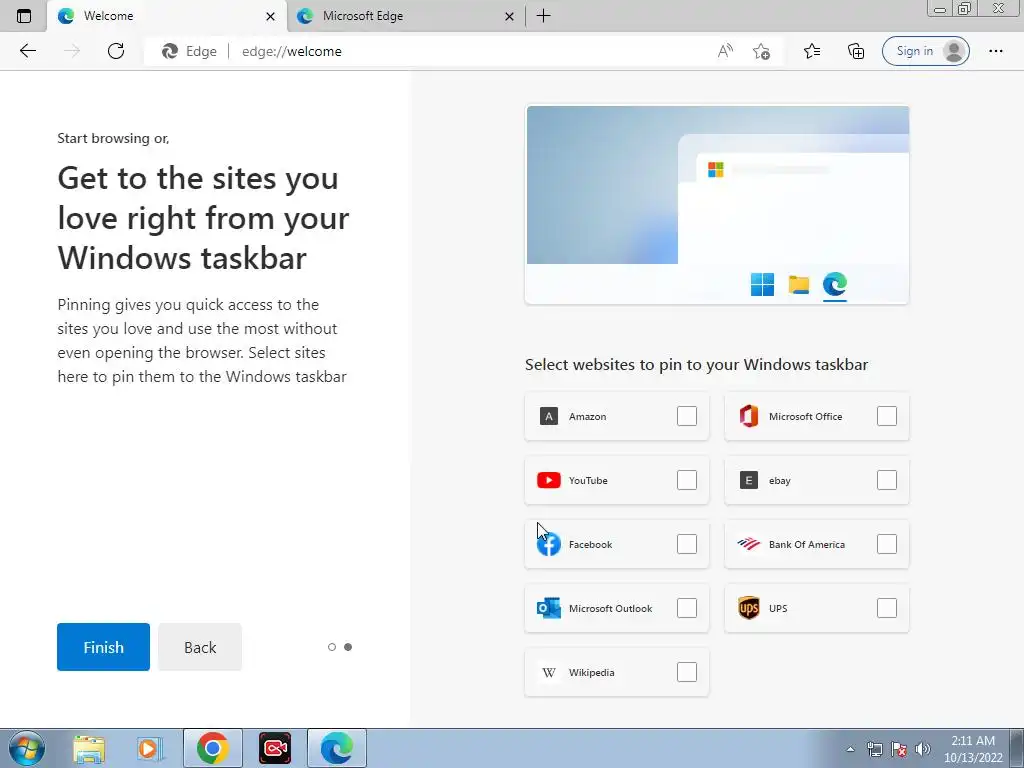
Task: Click the taskbar preview illustration
Action: coord(717,204)
